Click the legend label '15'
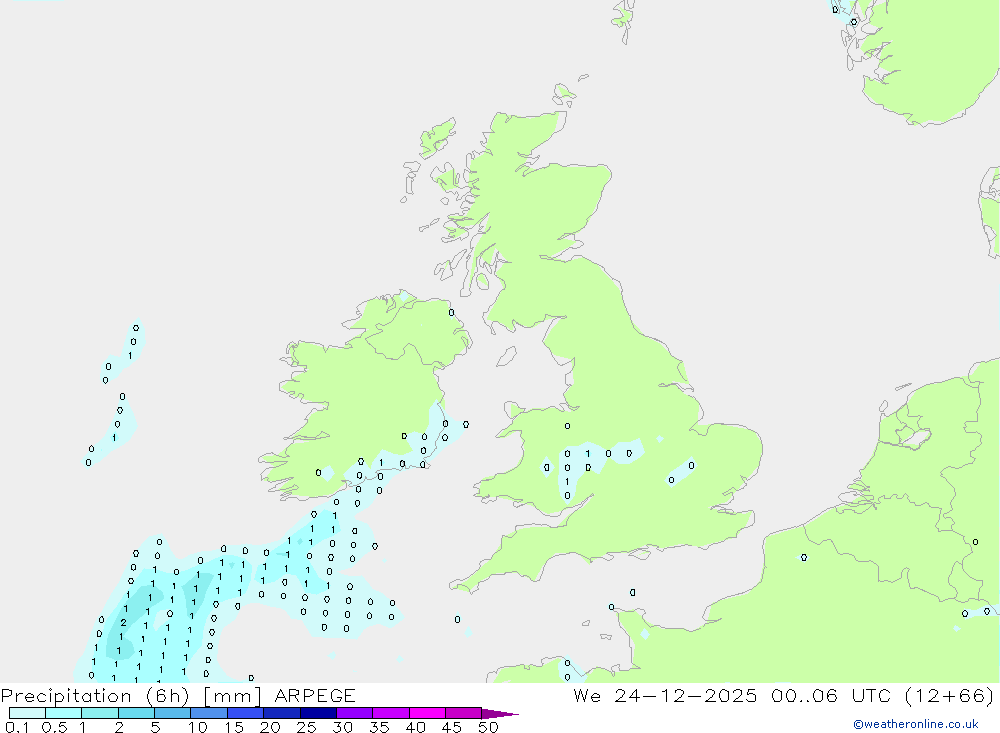Viewport: 1000px width, 733px height. click(x=234, y=727)
